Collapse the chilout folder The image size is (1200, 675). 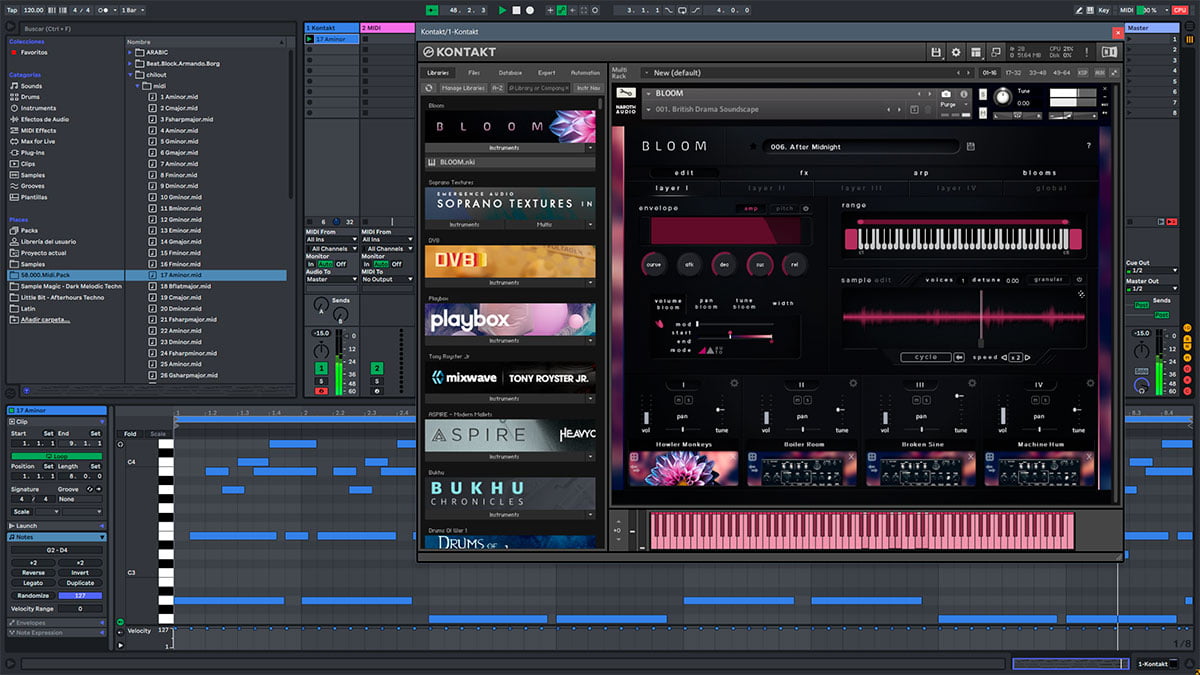click(131, 74)
